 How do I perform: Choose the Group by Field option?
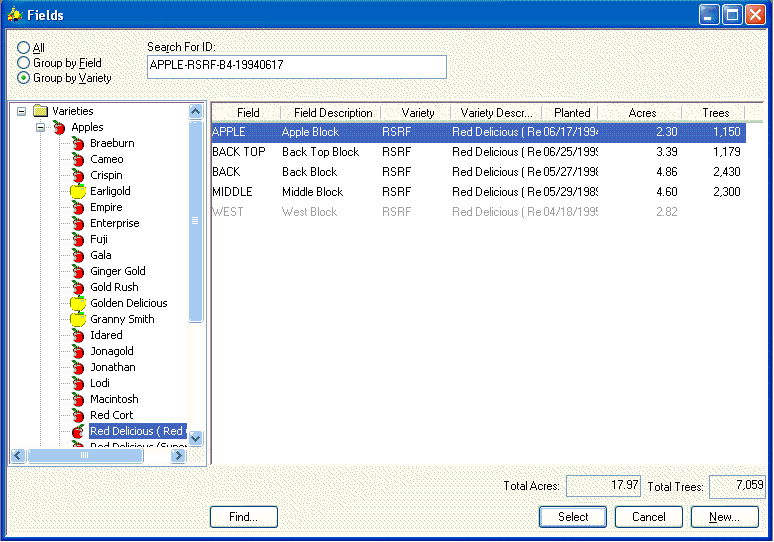[x=23, y=63]
